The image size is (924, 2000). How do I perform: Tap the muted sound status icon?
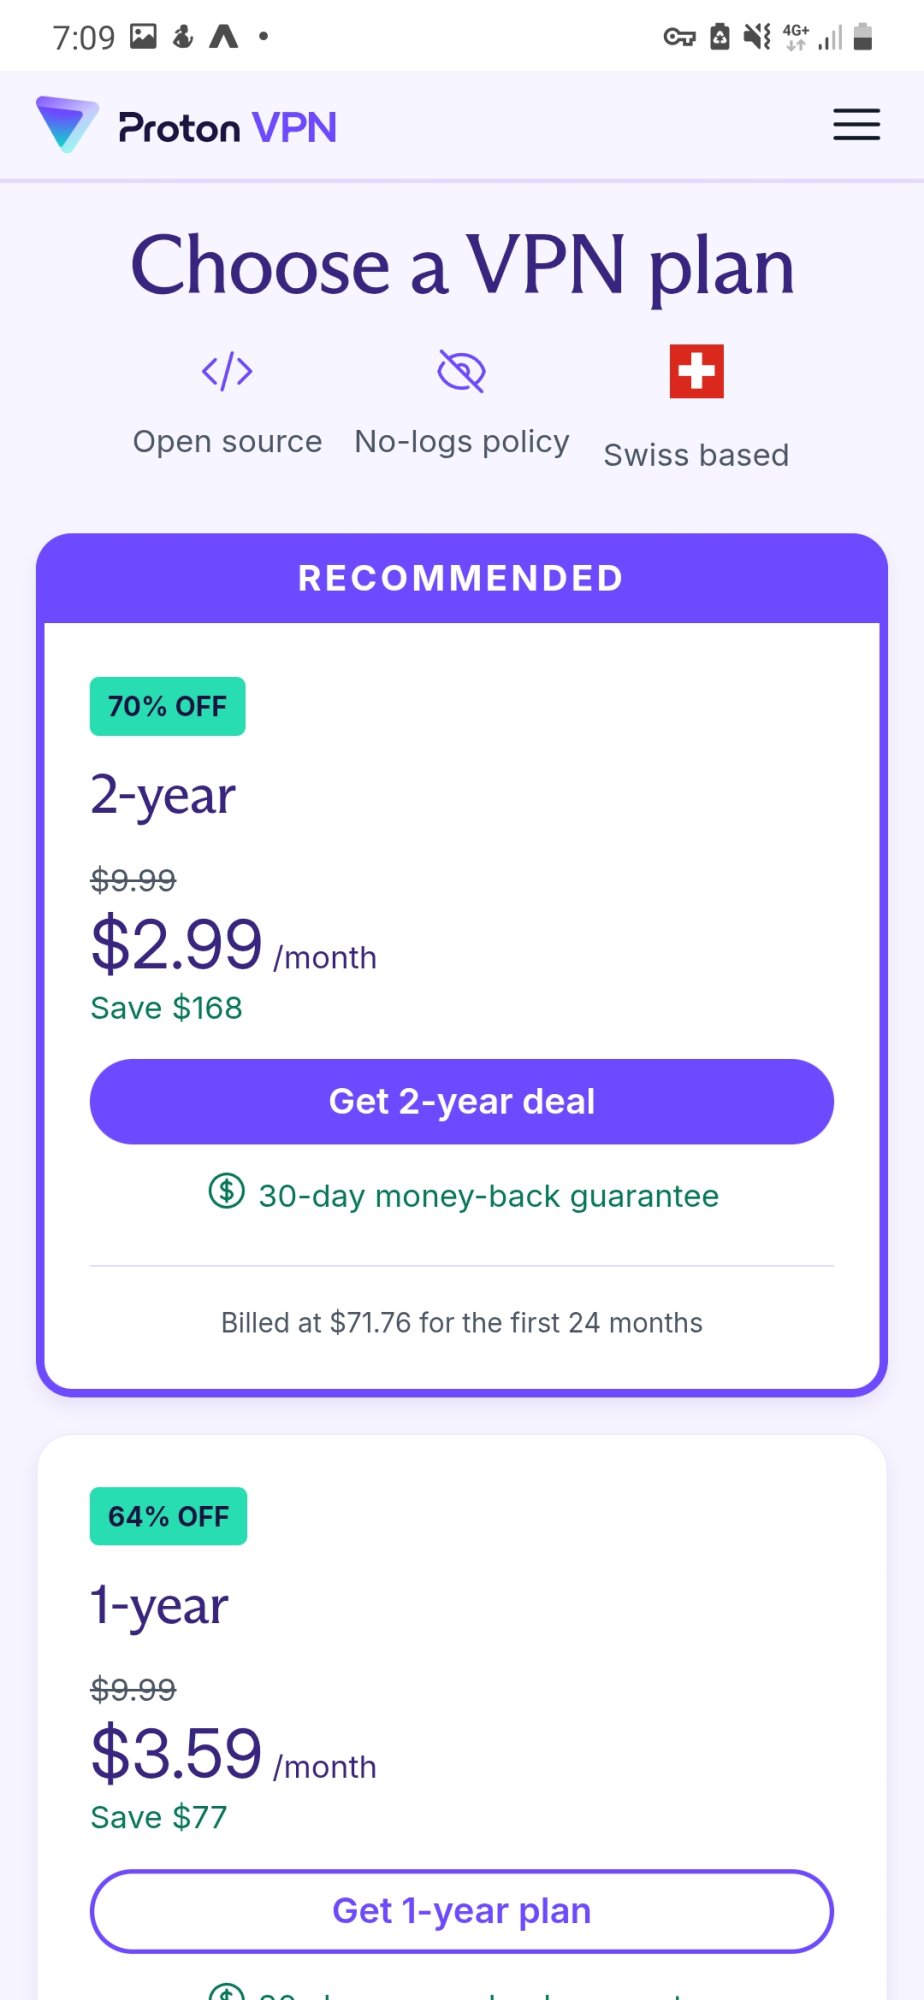[757, 37]
